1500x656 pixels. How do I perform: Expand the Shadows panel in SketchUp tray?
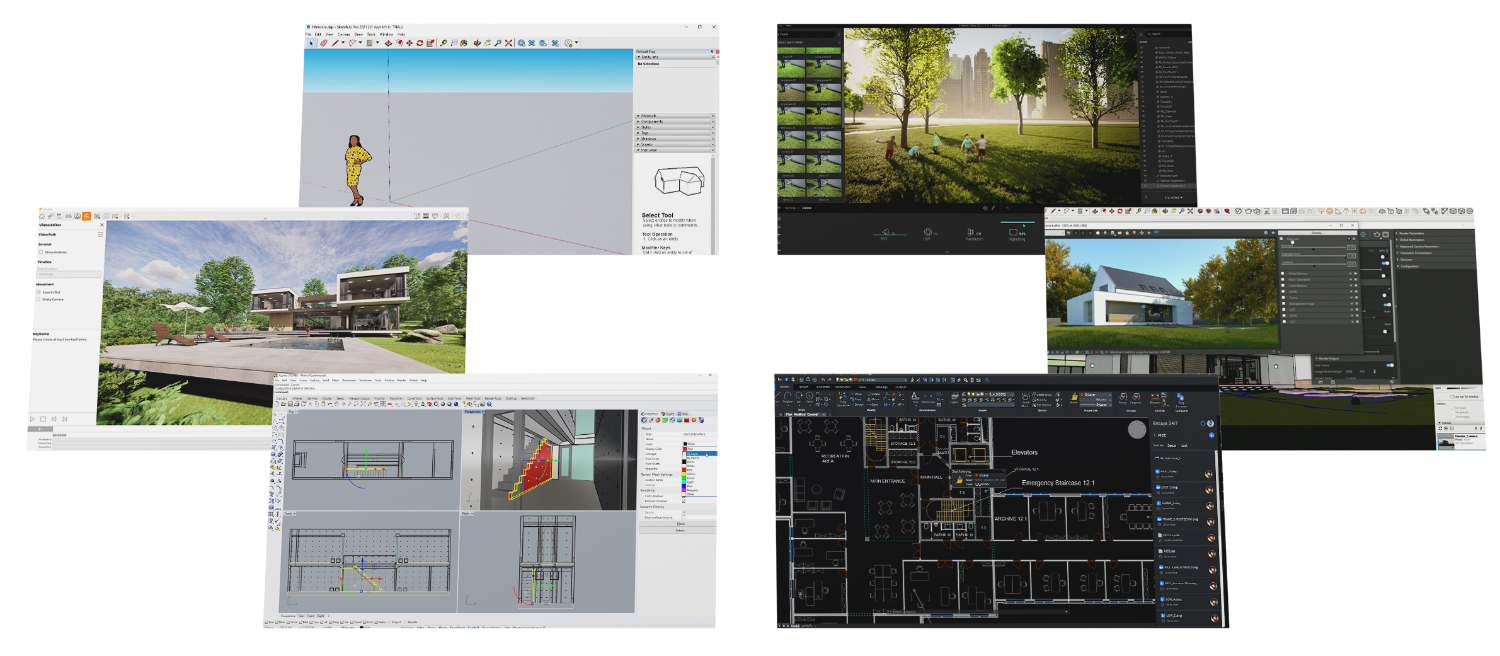pos(676,140)
